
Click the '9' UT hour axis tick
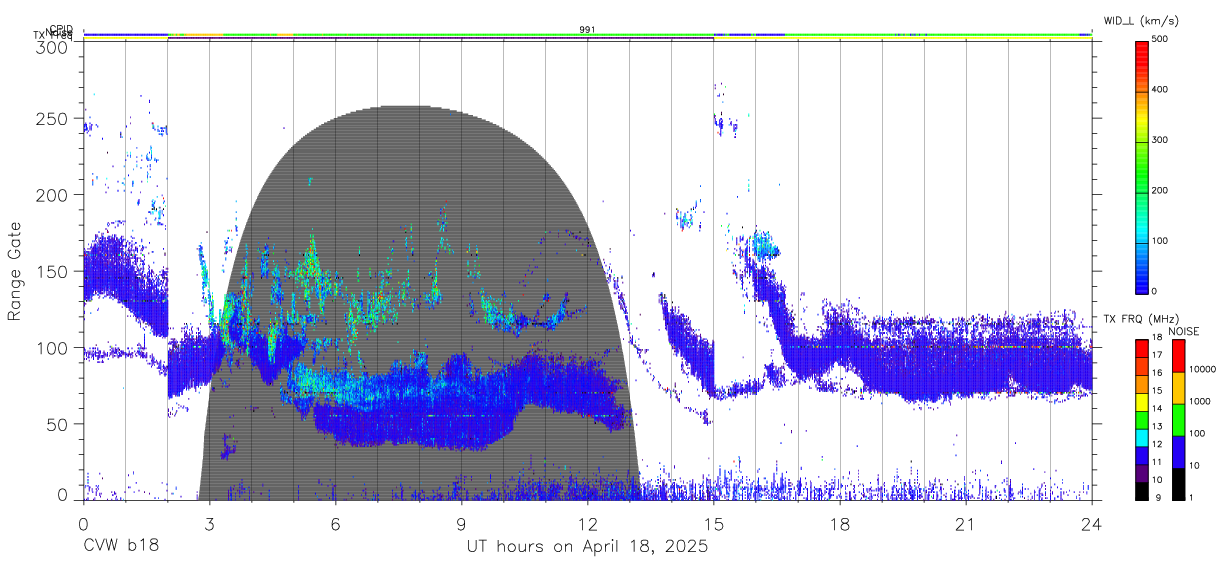(x=461, y=523)
